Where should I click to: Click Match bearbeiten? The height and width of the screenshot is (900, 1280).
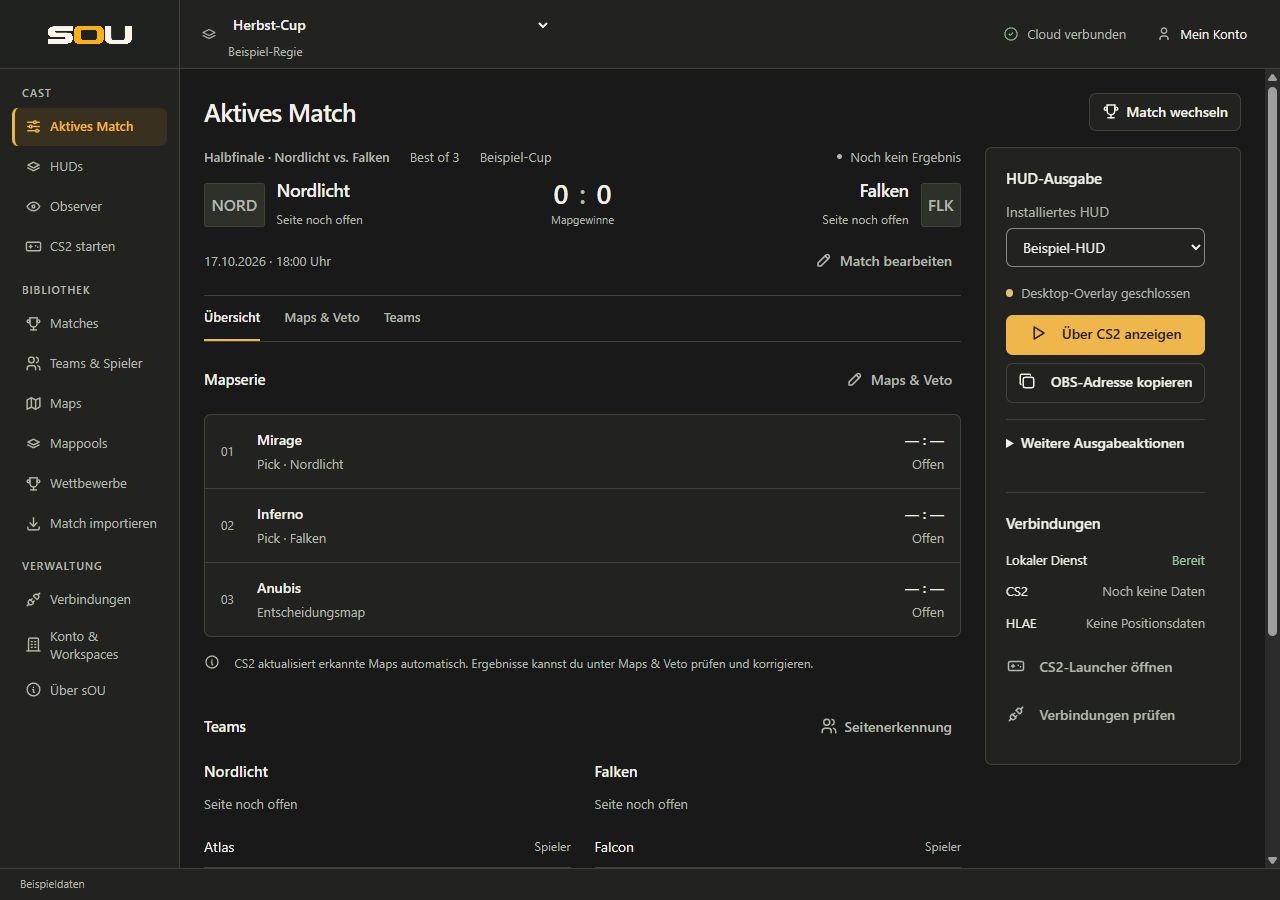(x=884, y=261)
